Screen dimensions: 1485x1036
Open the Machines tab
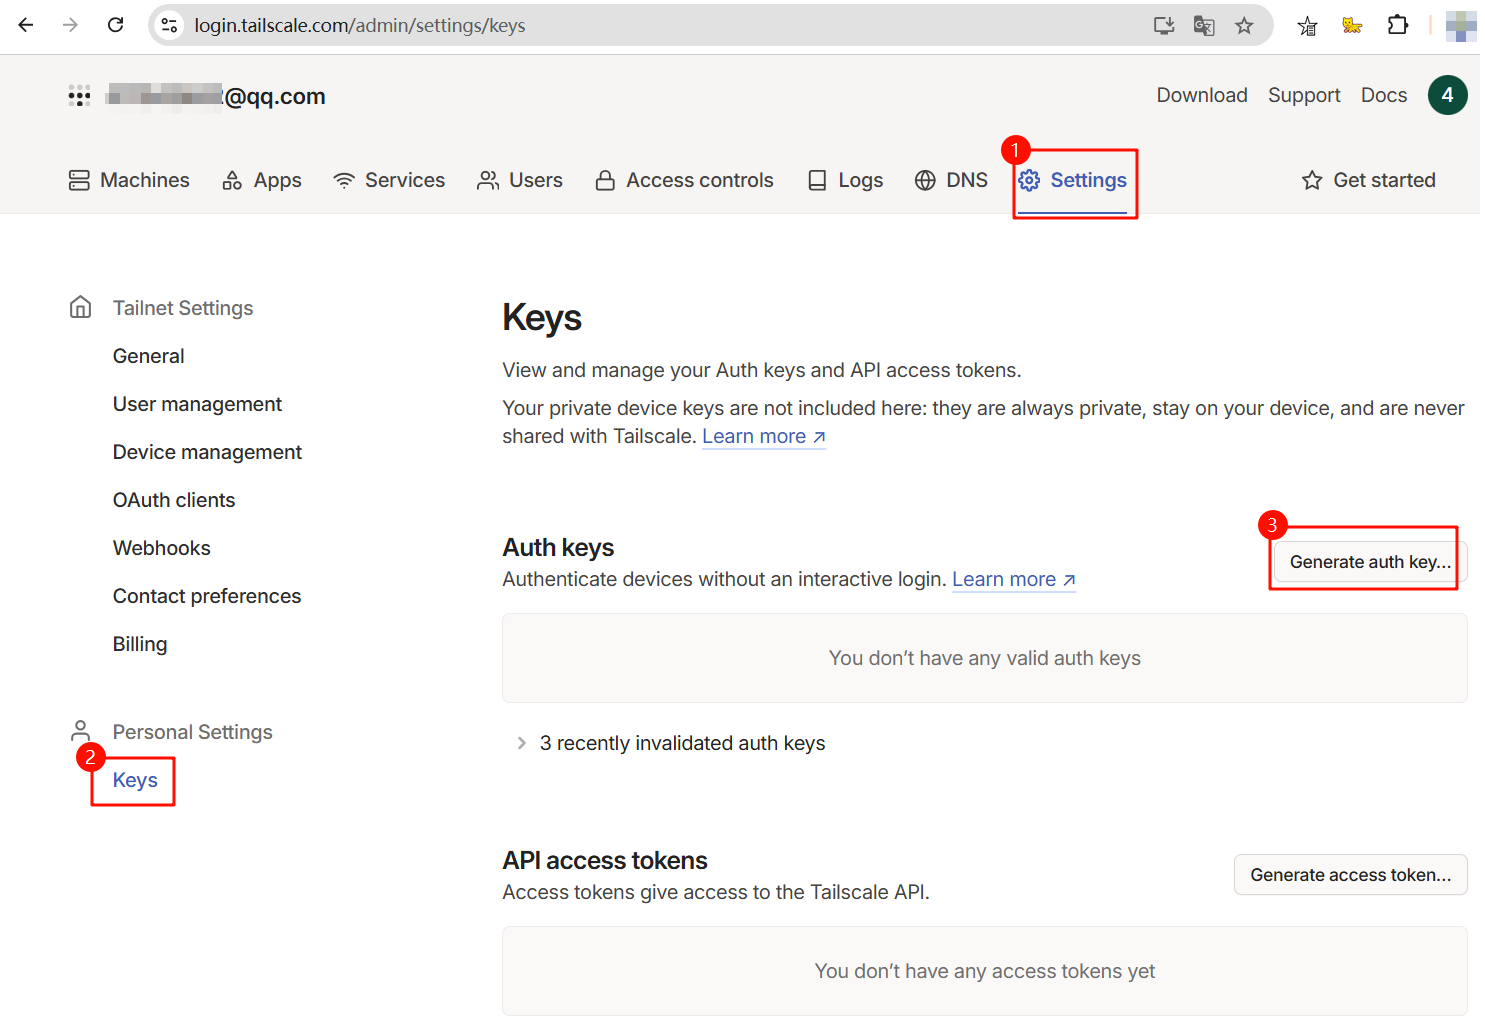(129, 180)
